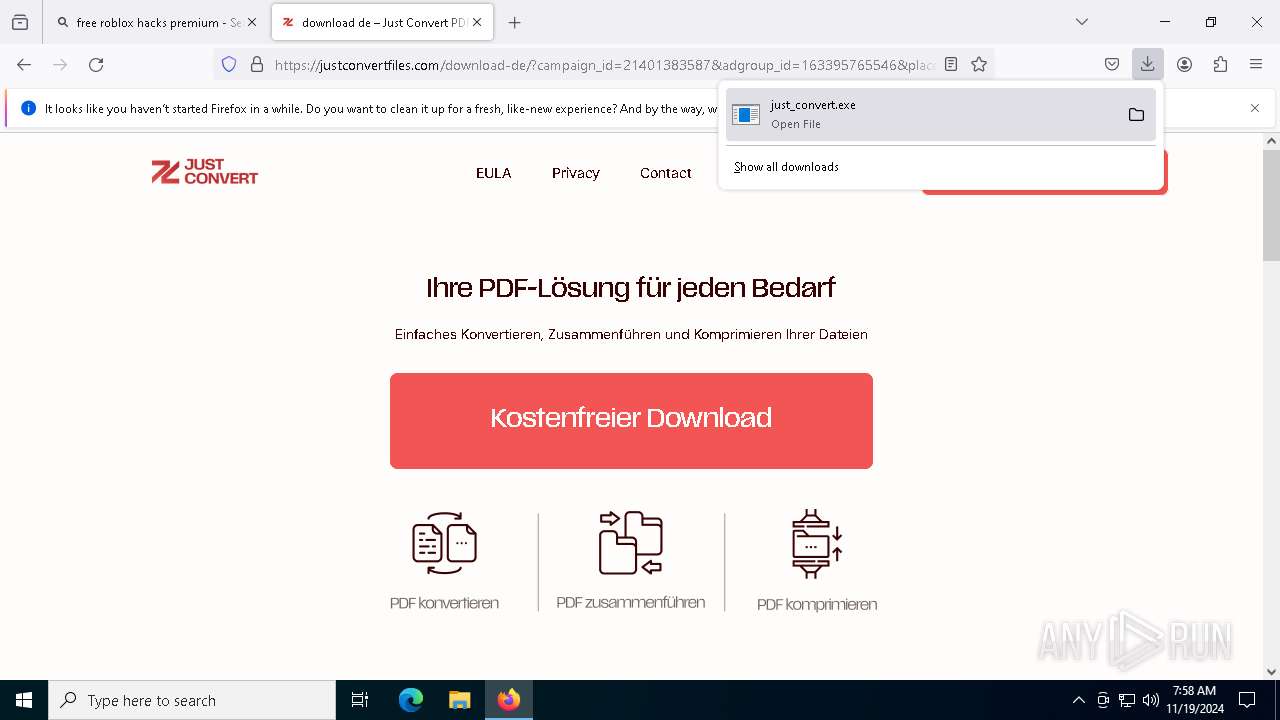Reload the current page
Screen dimensions: 1280x720
click(96, 65)
